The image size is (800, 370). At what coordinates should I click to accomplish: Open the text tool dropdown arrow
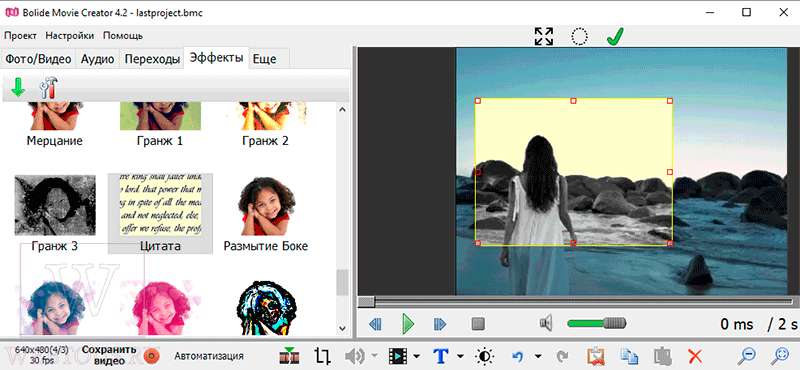(x=461, y=356)
